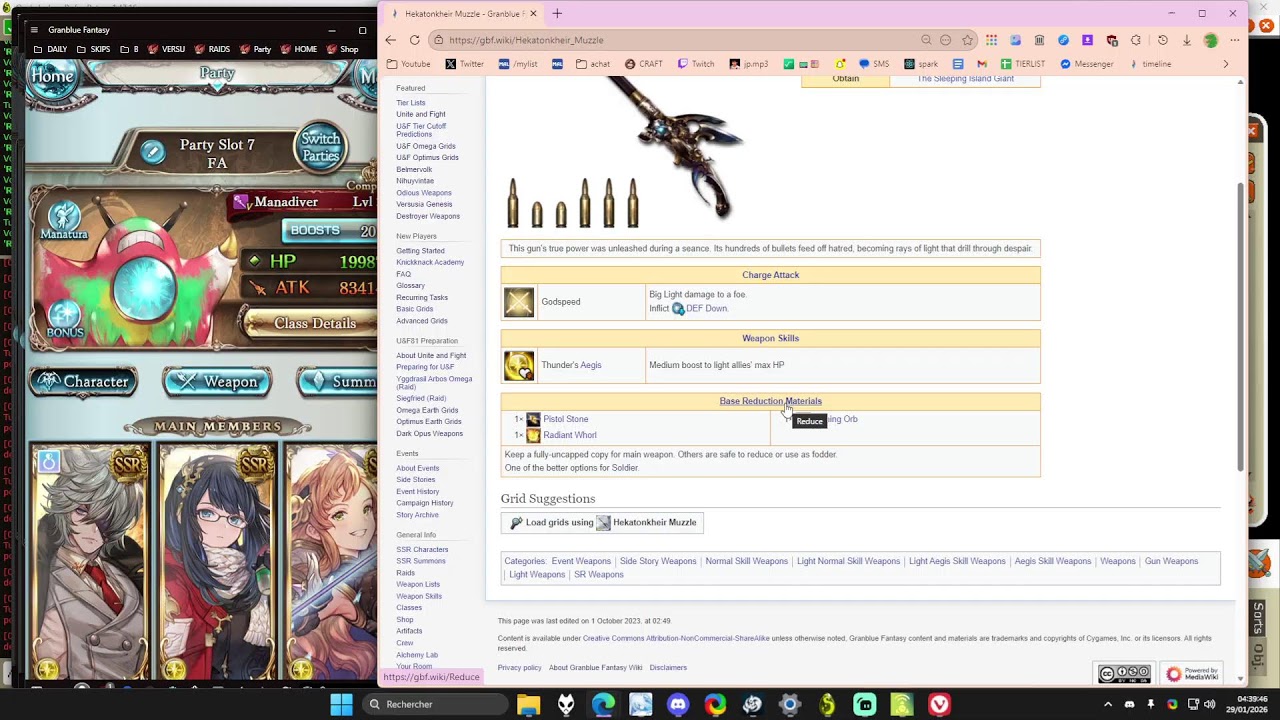1280x720 pixels.
Task: Open a new browser tab
Action: 557,14
